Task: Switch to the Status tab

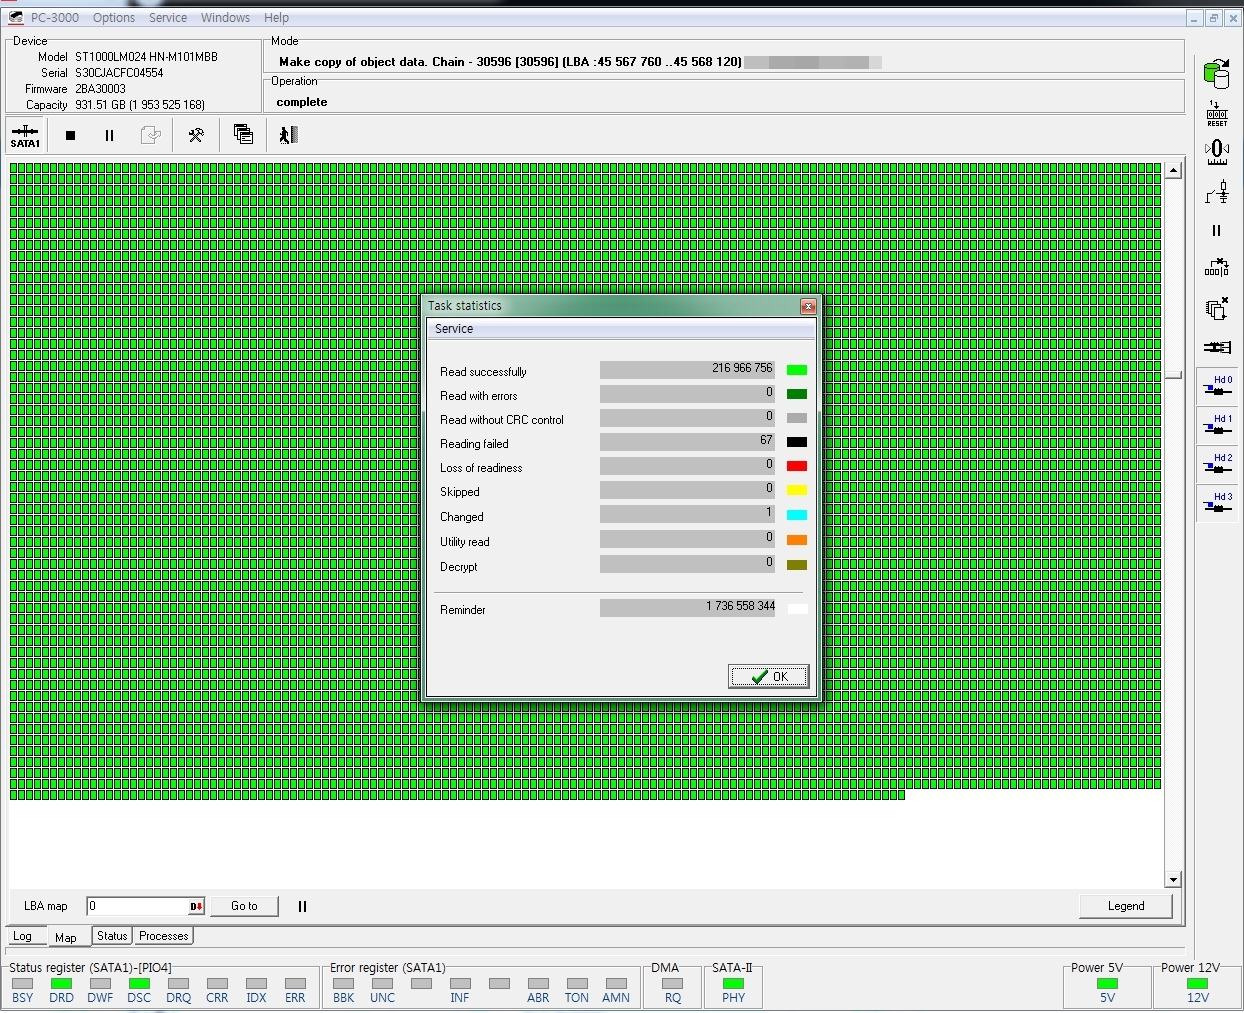Action: [112, 936]
